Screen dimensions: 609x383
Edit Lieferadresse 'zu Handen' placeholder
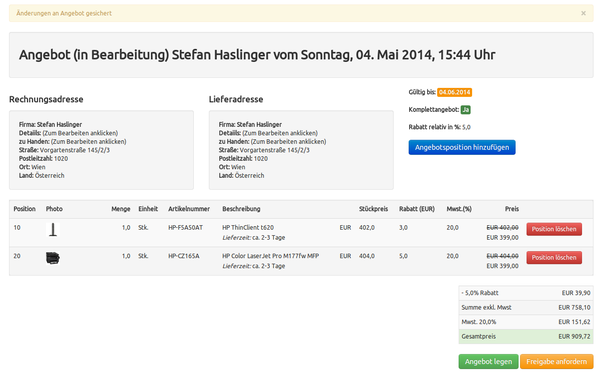point(289,141)
